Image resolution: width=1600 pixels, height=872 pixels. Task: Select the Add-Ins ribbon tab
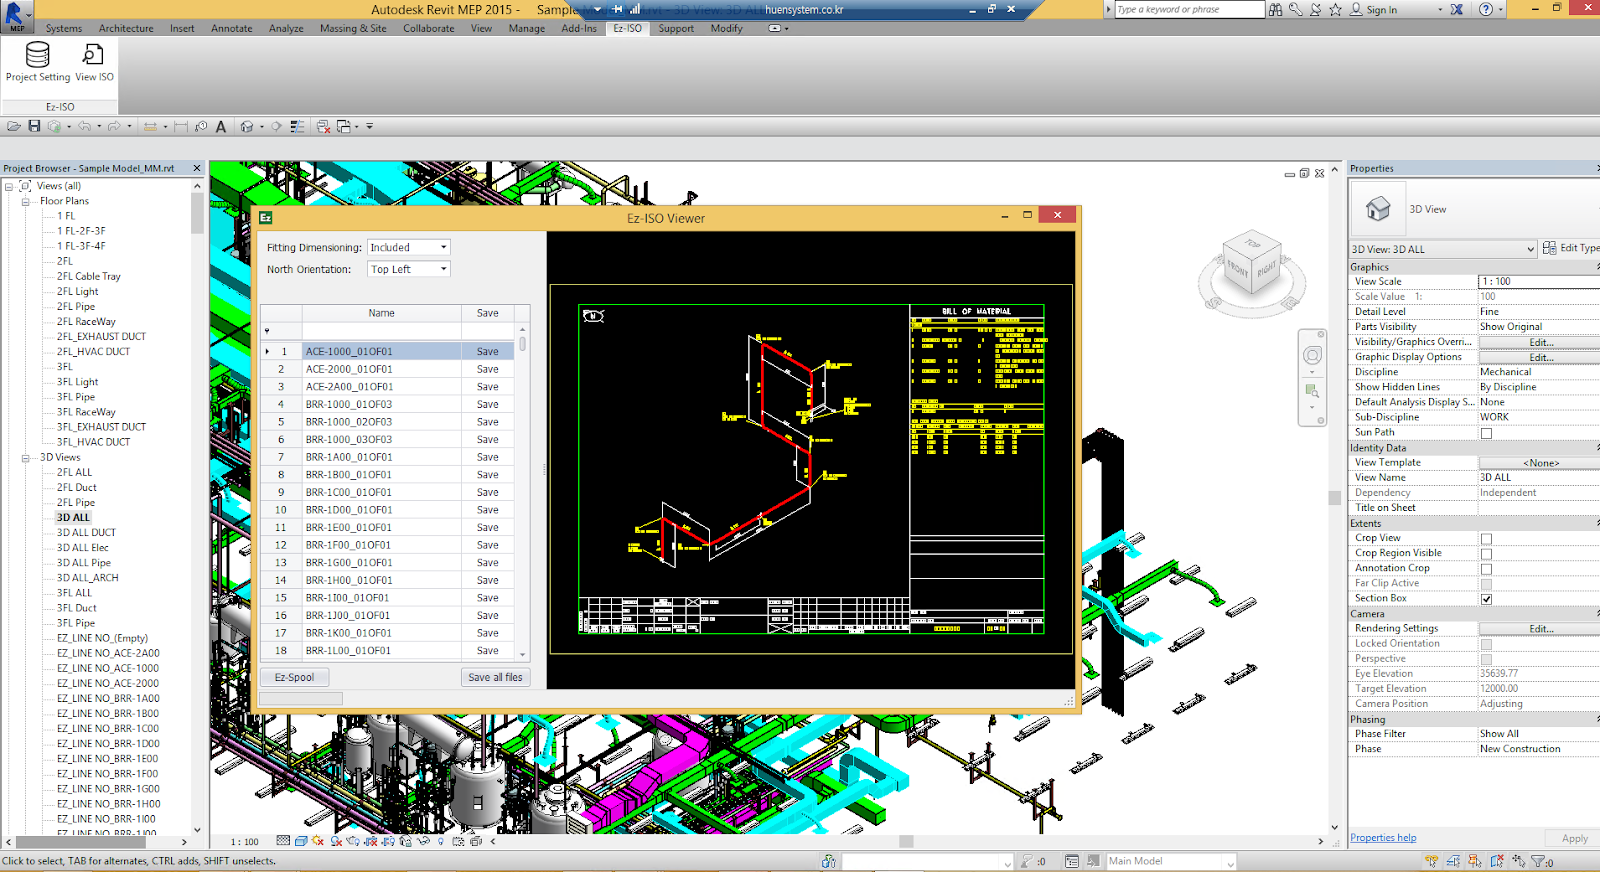(x=579, y=28)
